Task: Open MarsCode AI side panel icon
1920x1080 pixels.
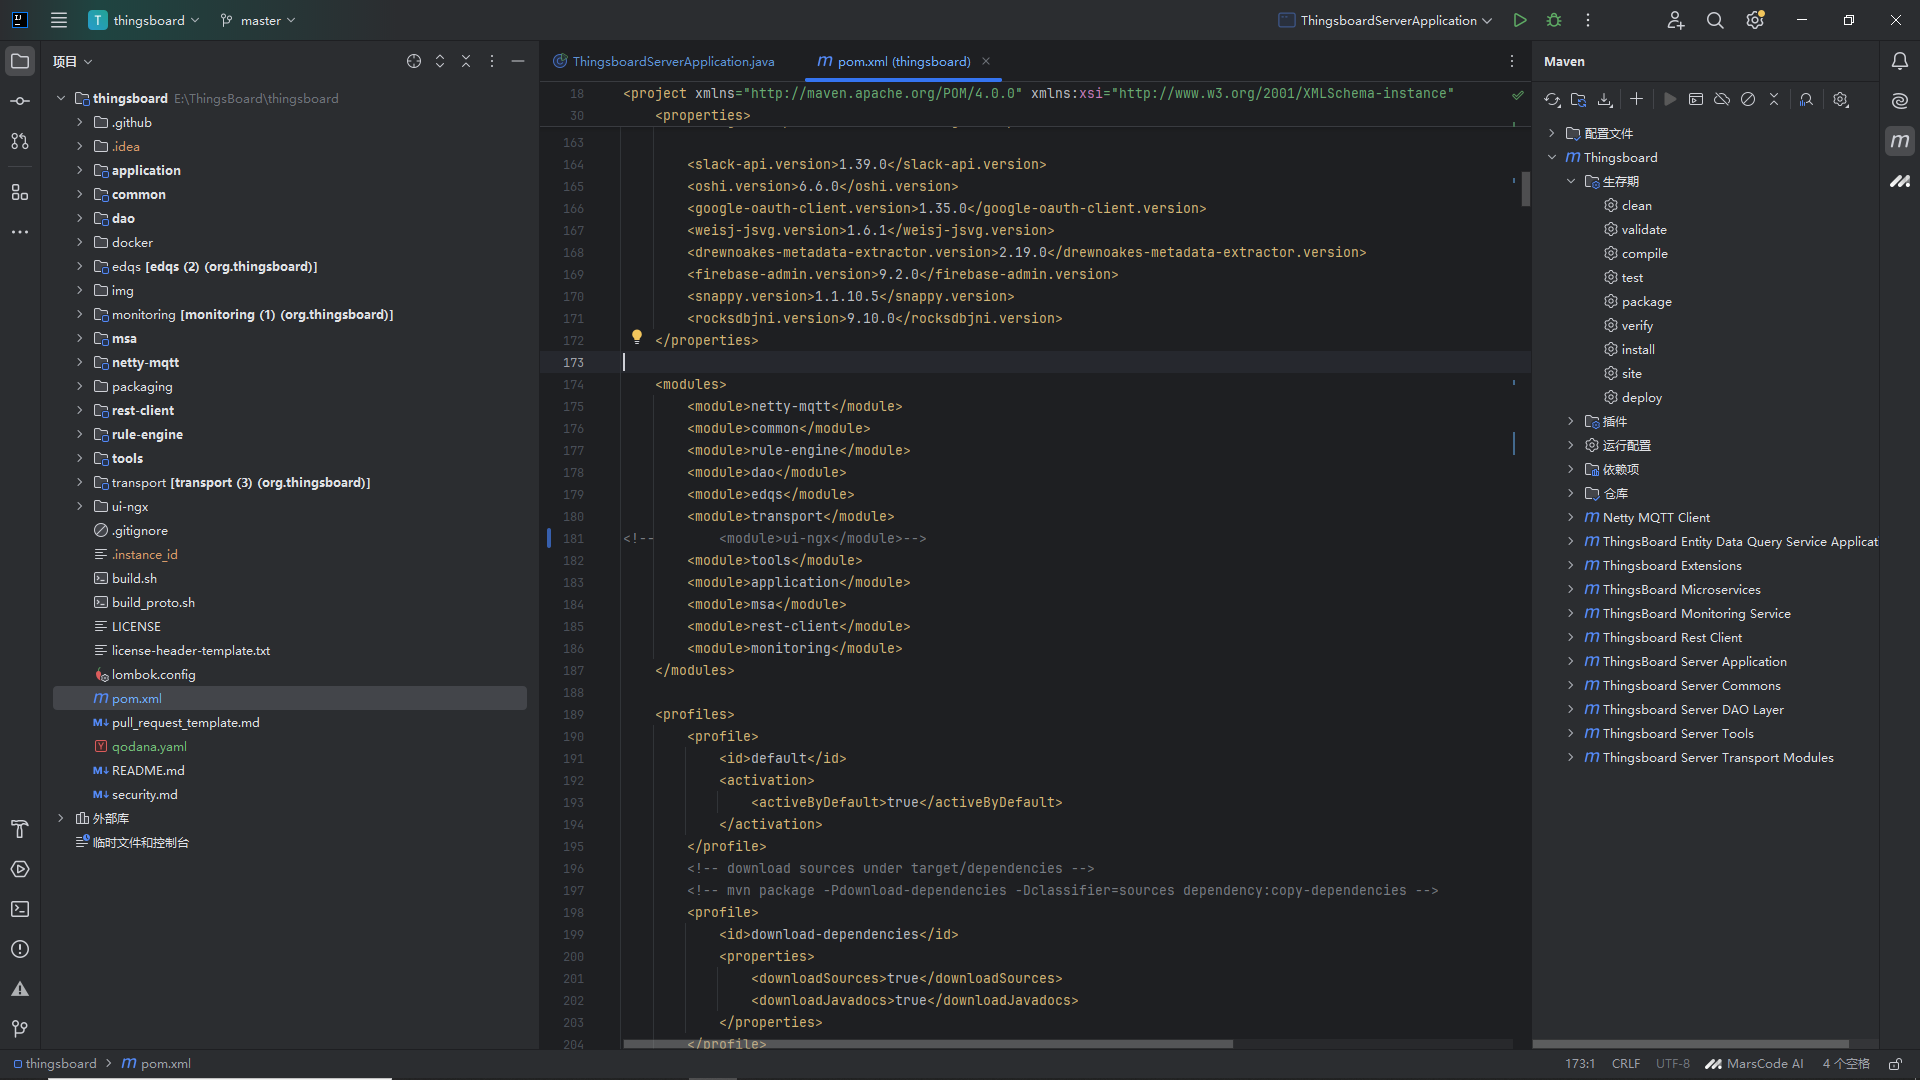Action: click(1900, 181)
